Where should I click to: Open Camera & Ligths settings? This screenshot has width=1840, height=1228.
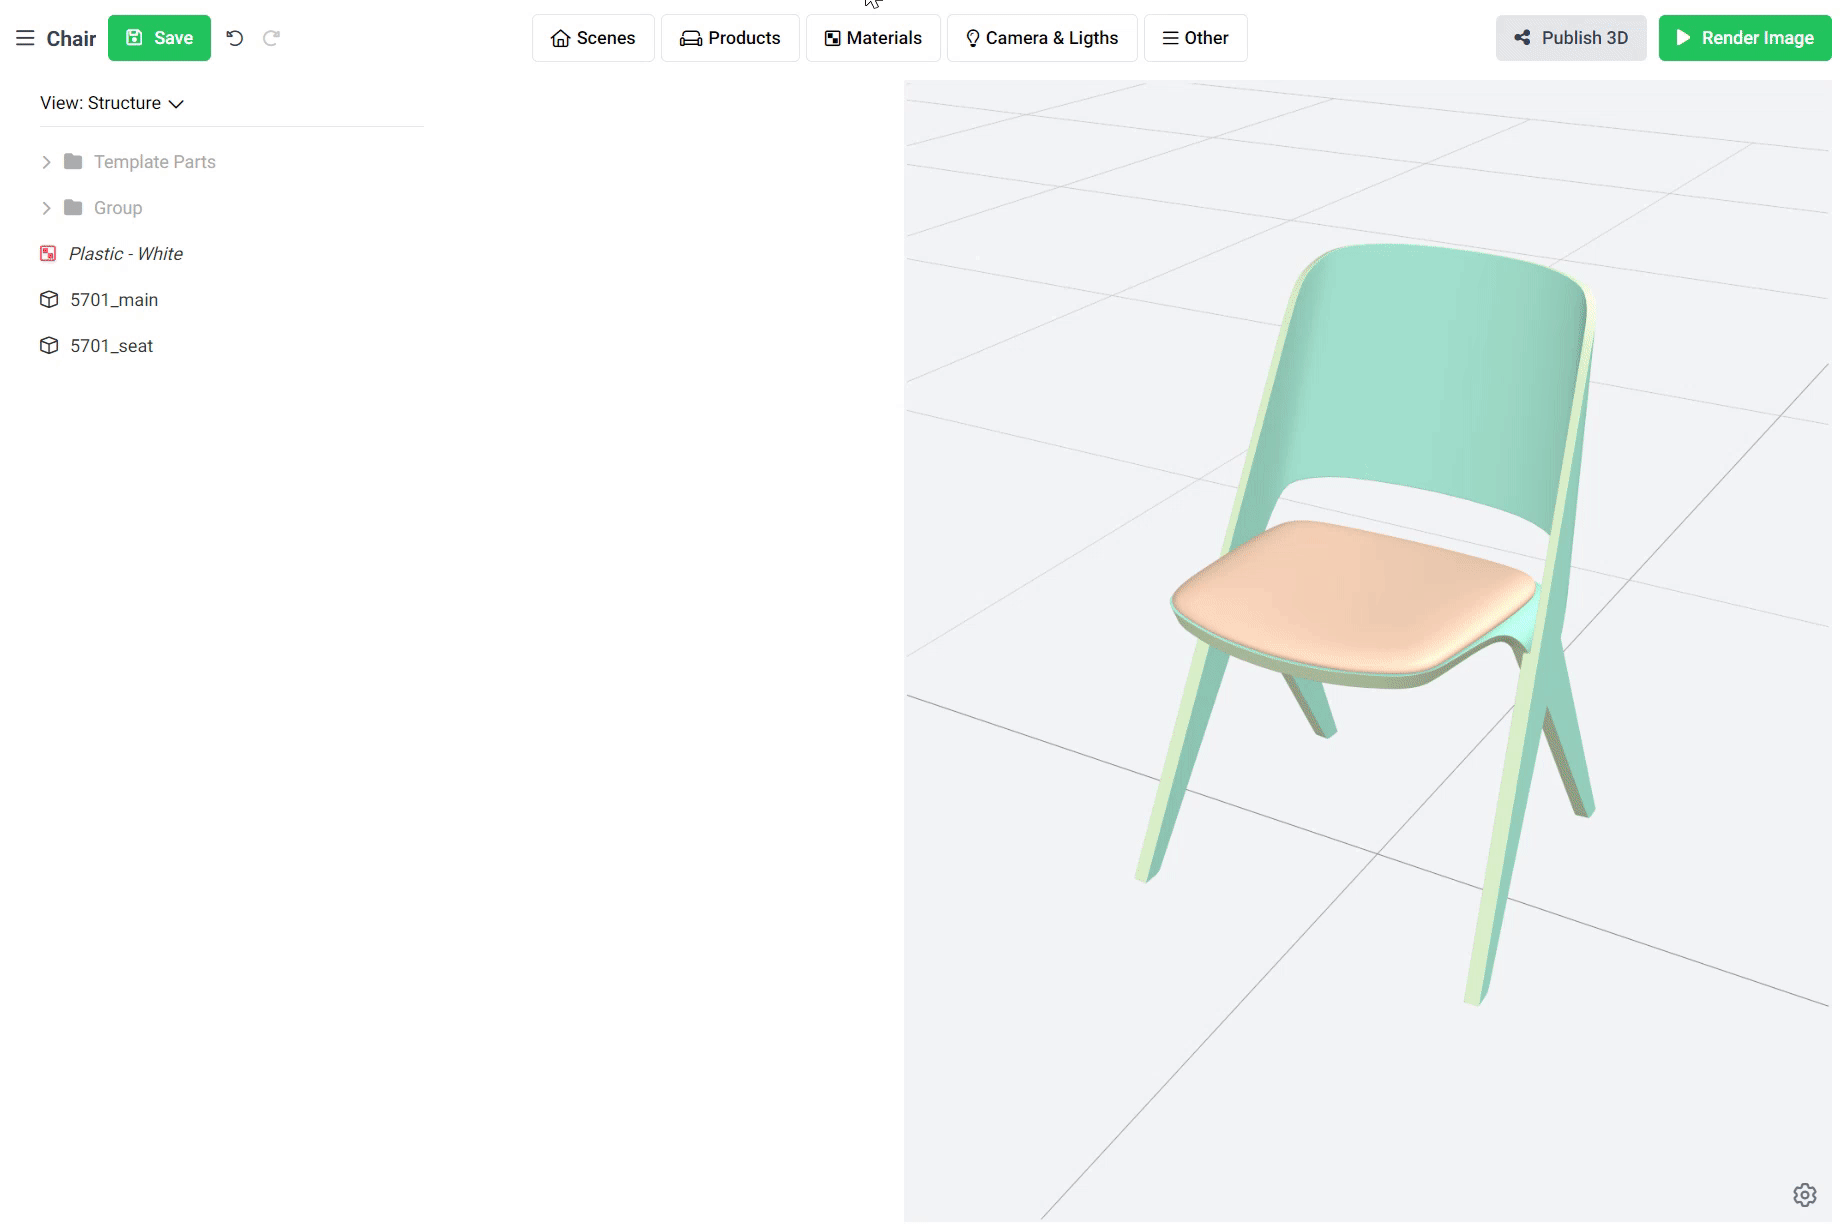point(1042,38)
